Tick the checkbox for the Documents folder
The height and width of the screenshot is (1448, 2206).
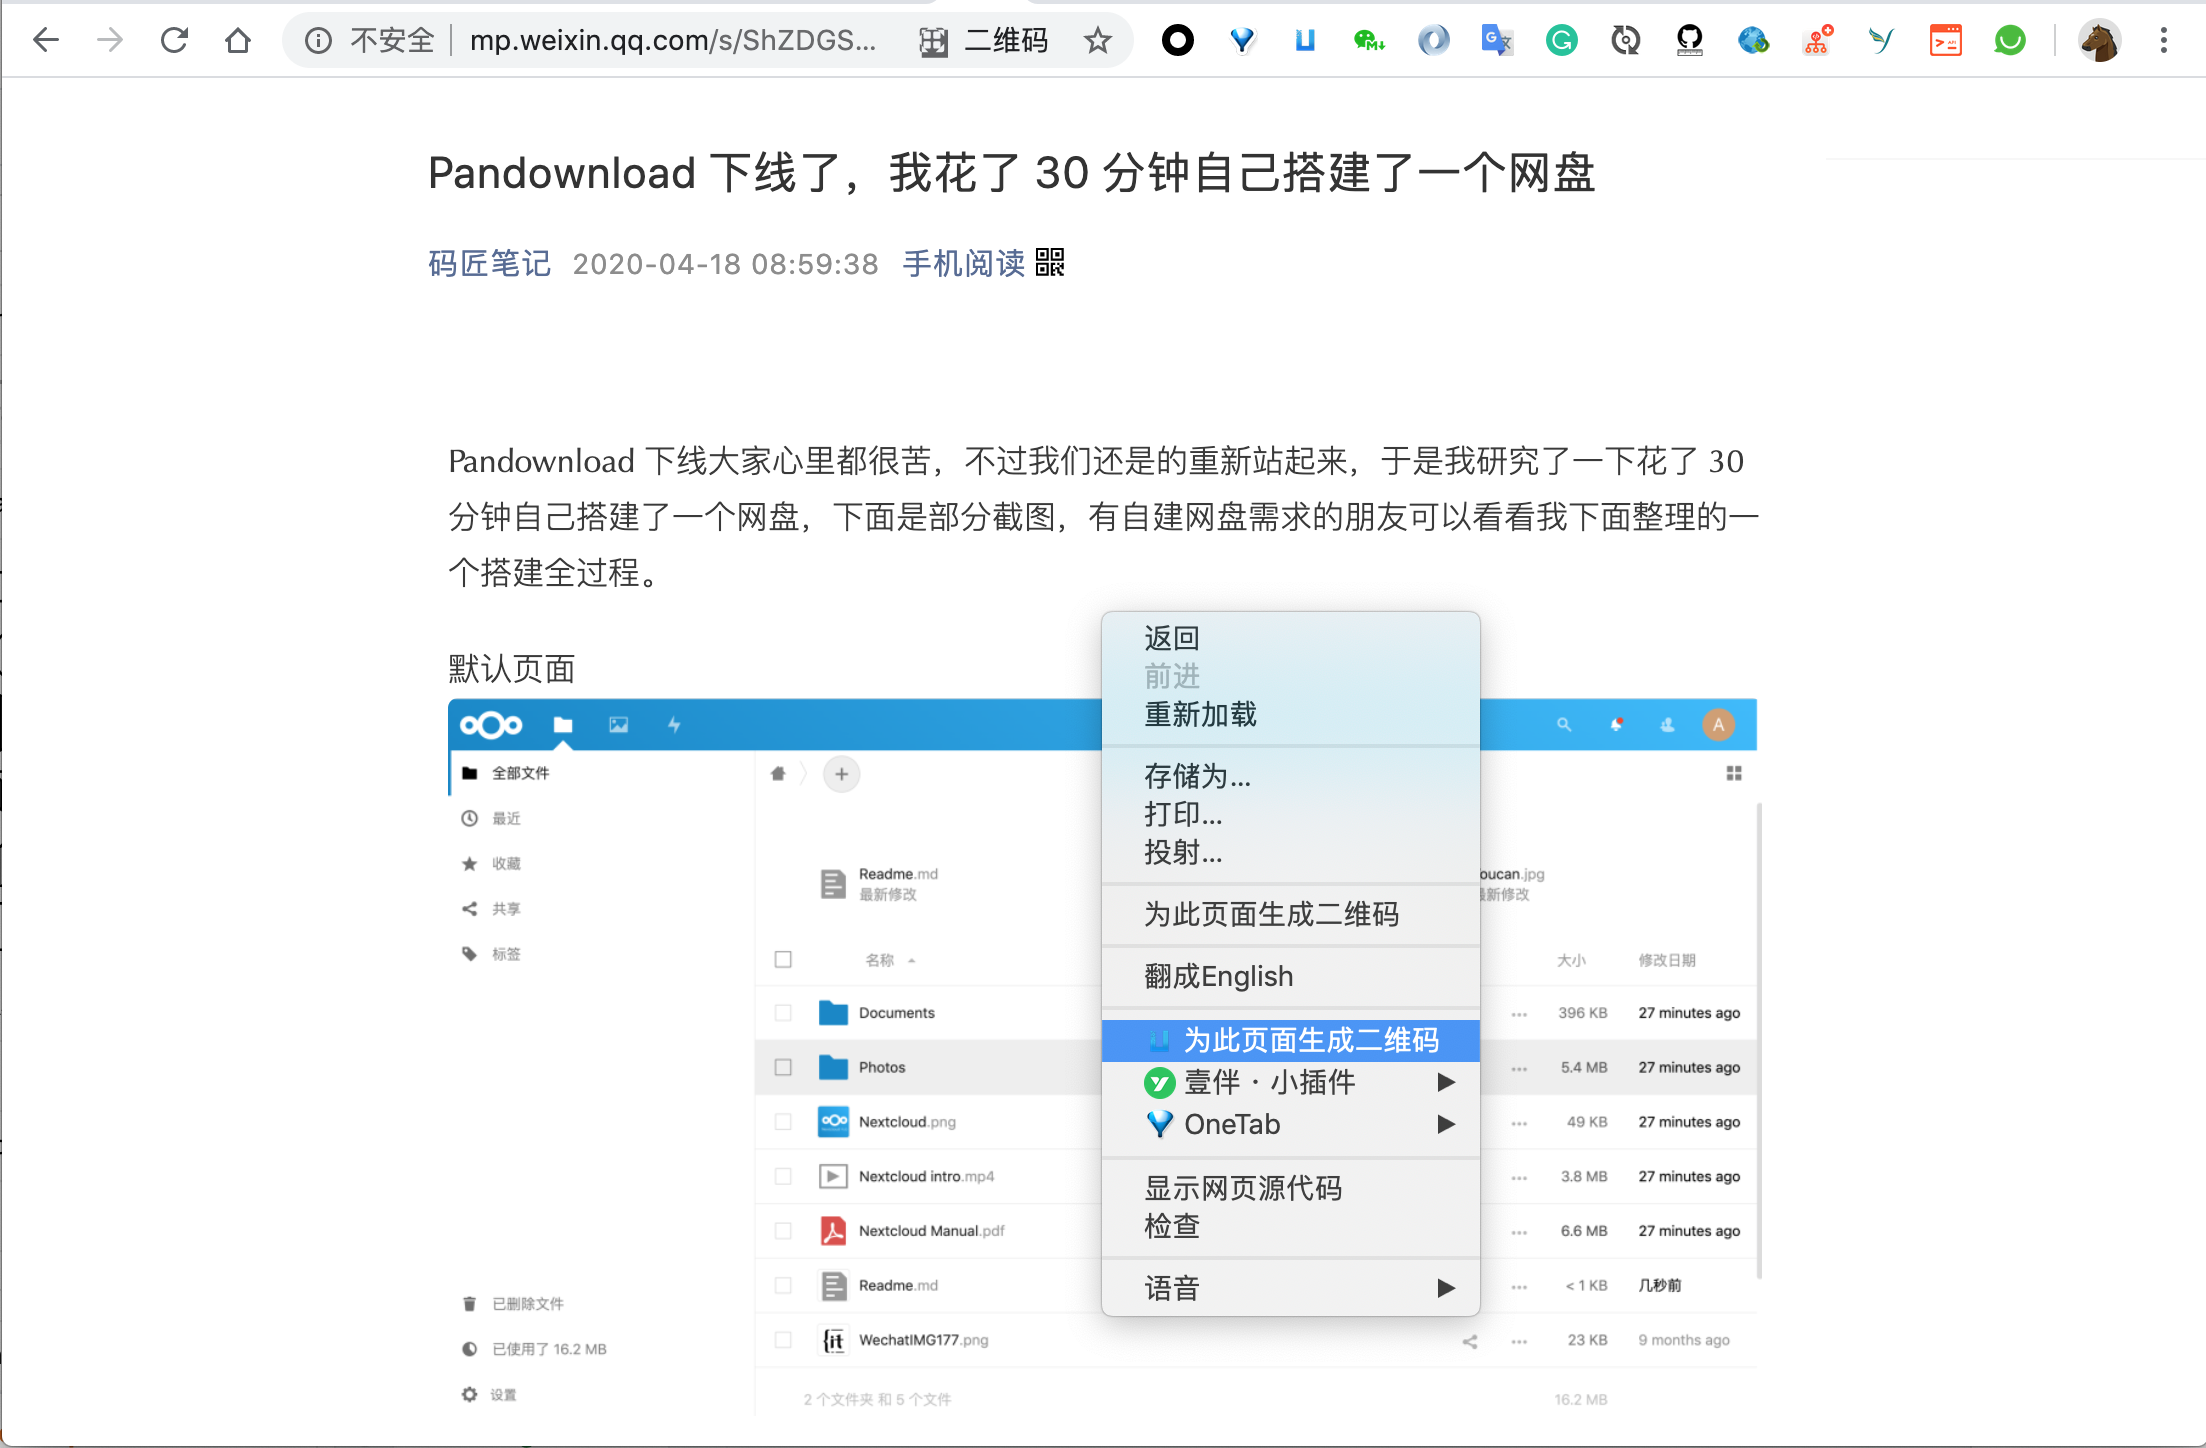pyautogui.click(x=783, y=1013)
